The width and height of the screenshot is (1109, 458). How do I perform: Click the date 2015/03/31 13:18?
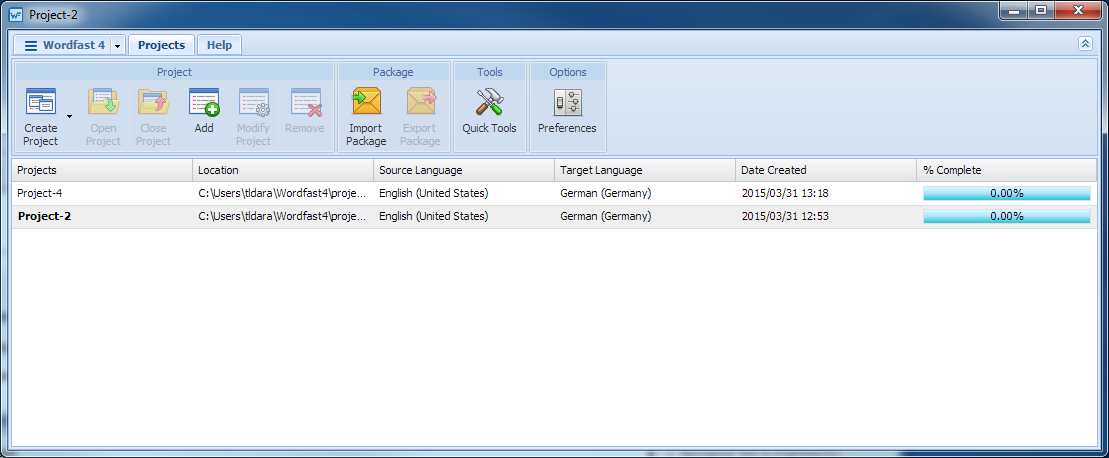pos(785,193)
